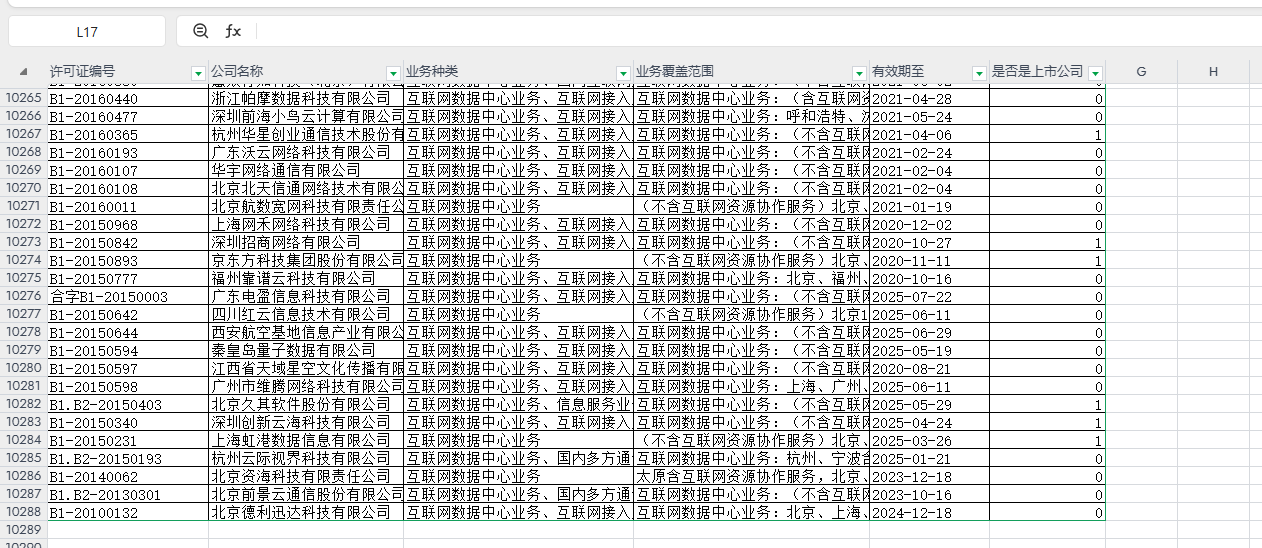Image resolution: width=1262 pixels, height=548 pixels.
Task: Select column H header
Action: [1213, 72]
